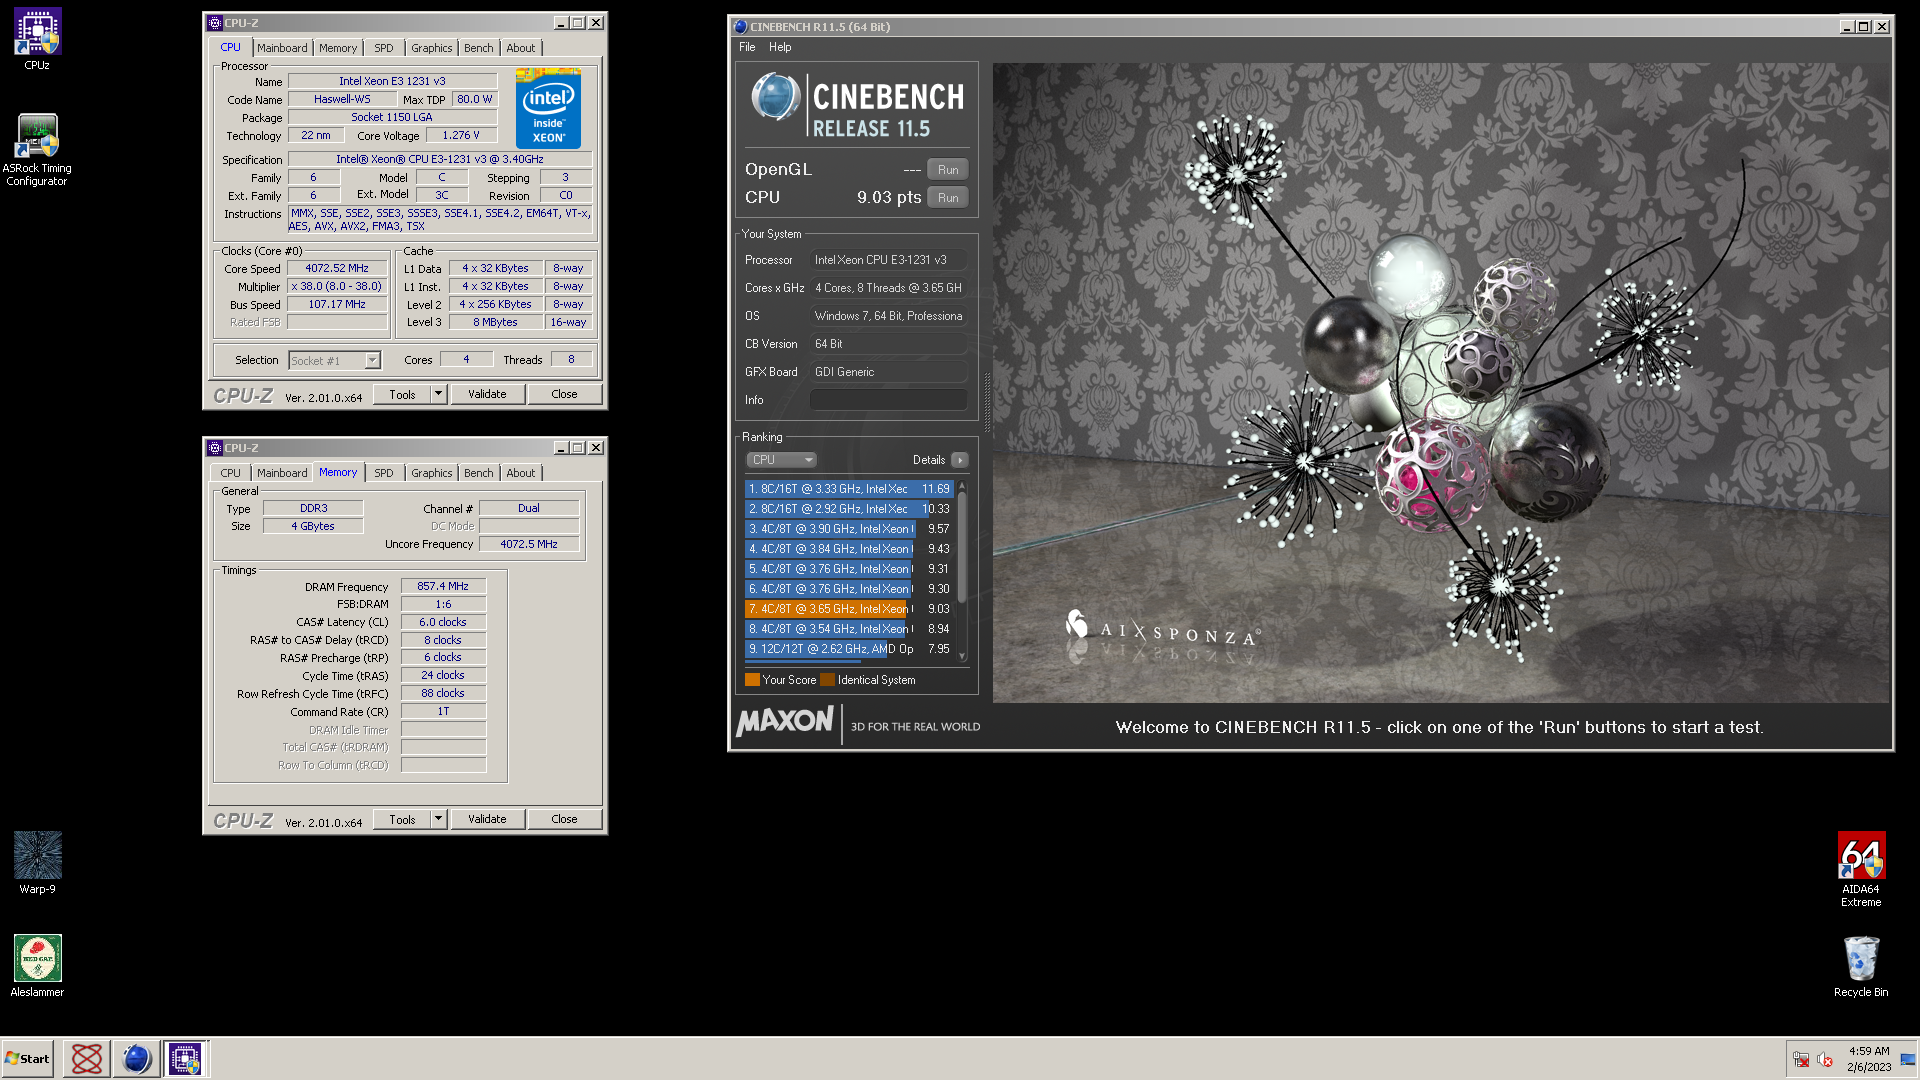Viewport: 1920px width, 1080px height.
Task: Select ranking entry 3 with 9.57 score
Action: 848,529
